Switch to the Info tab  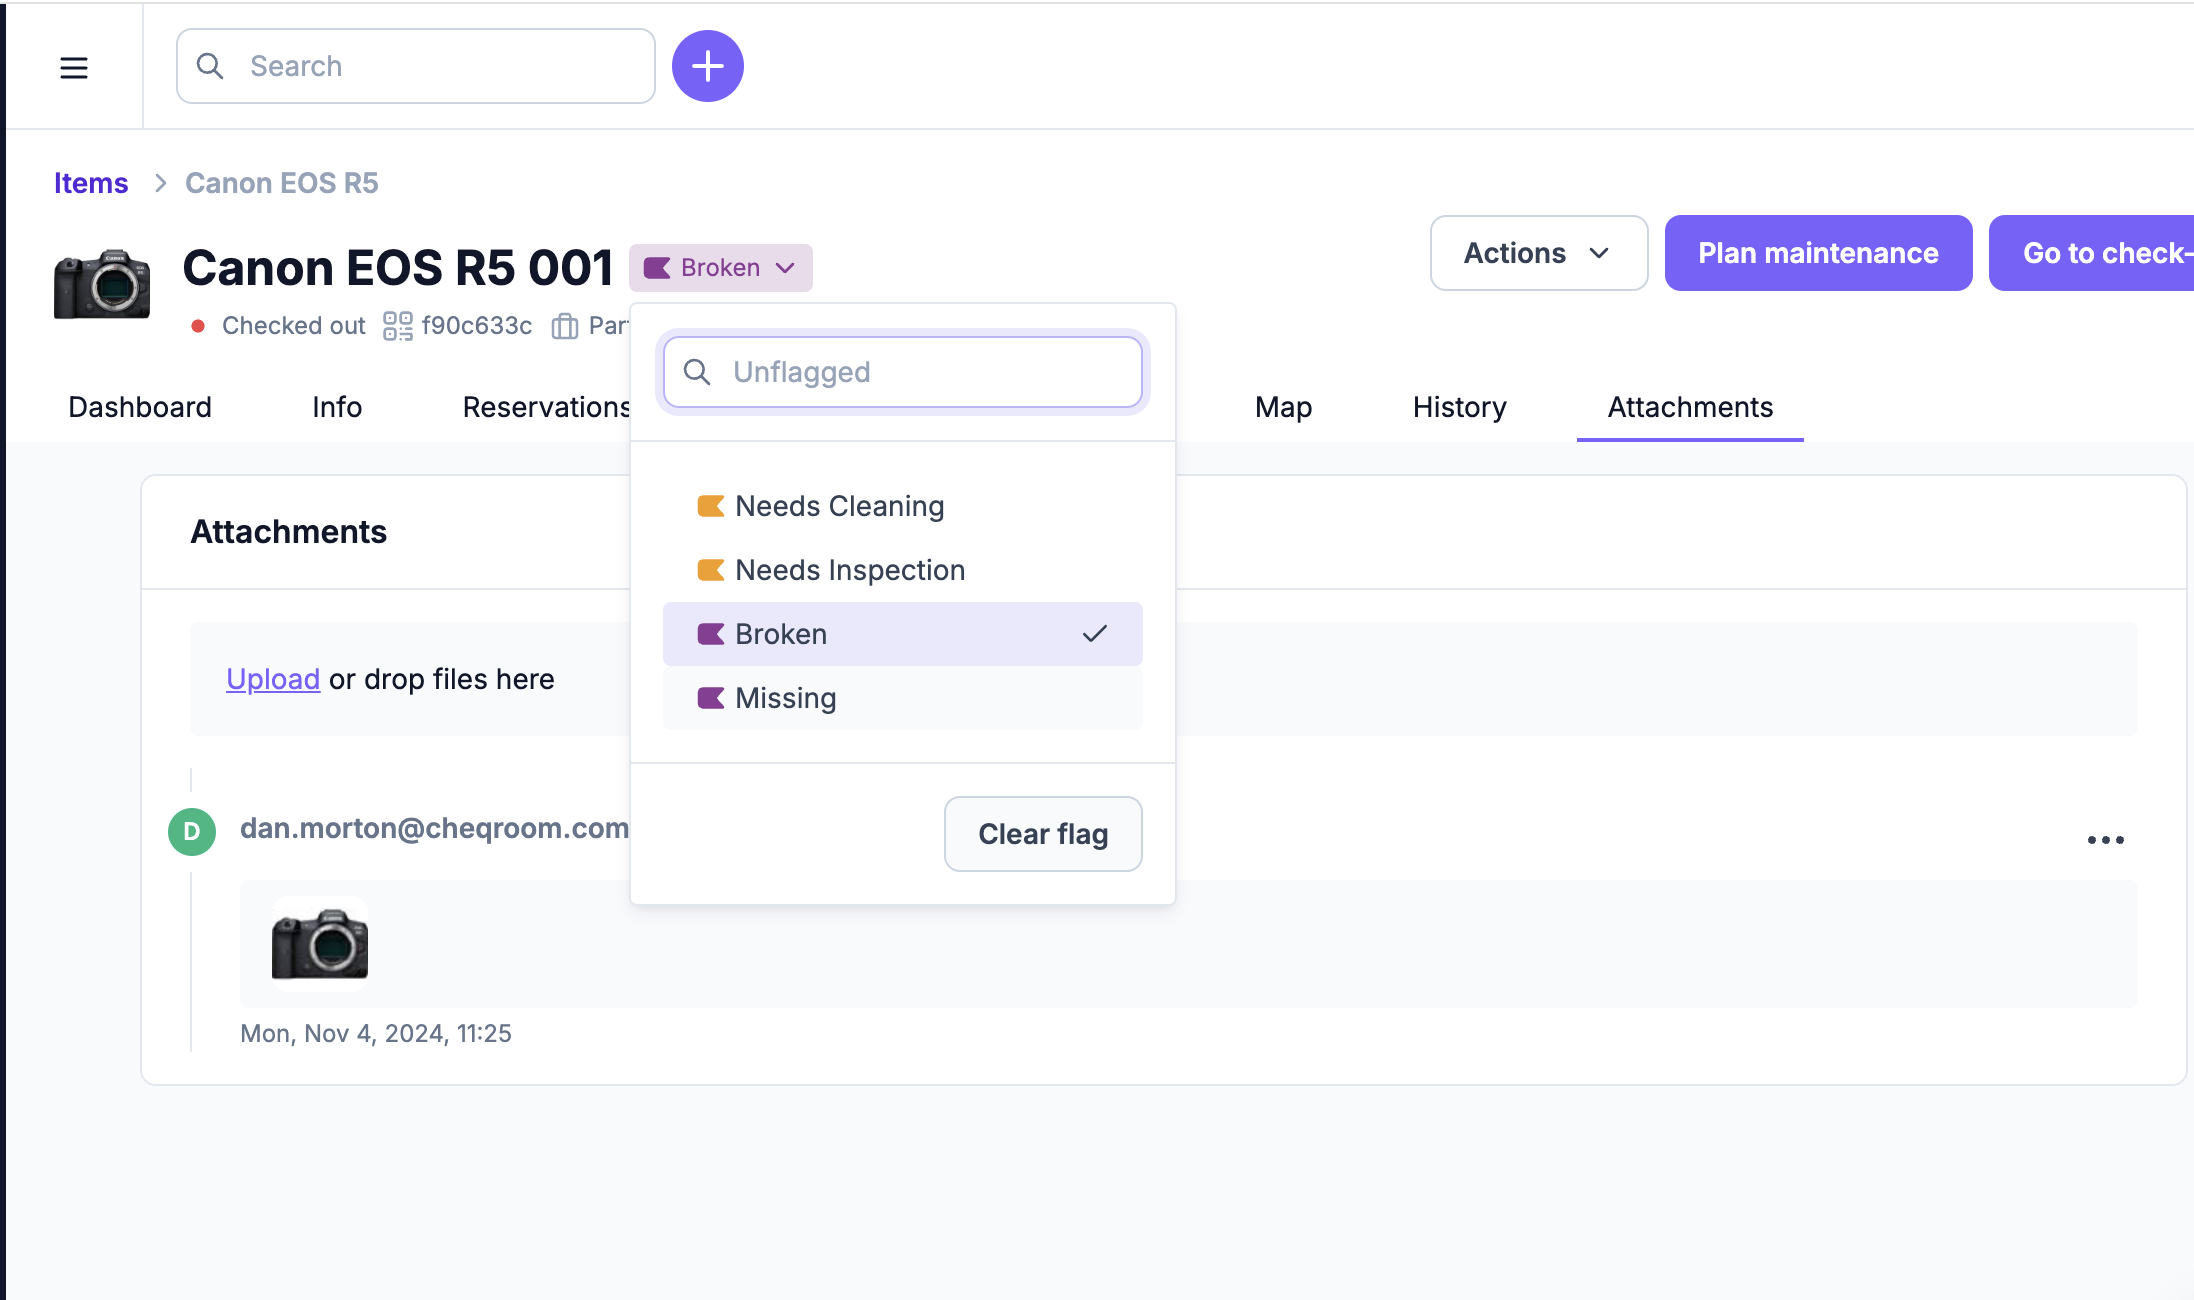tap(337, 407)
